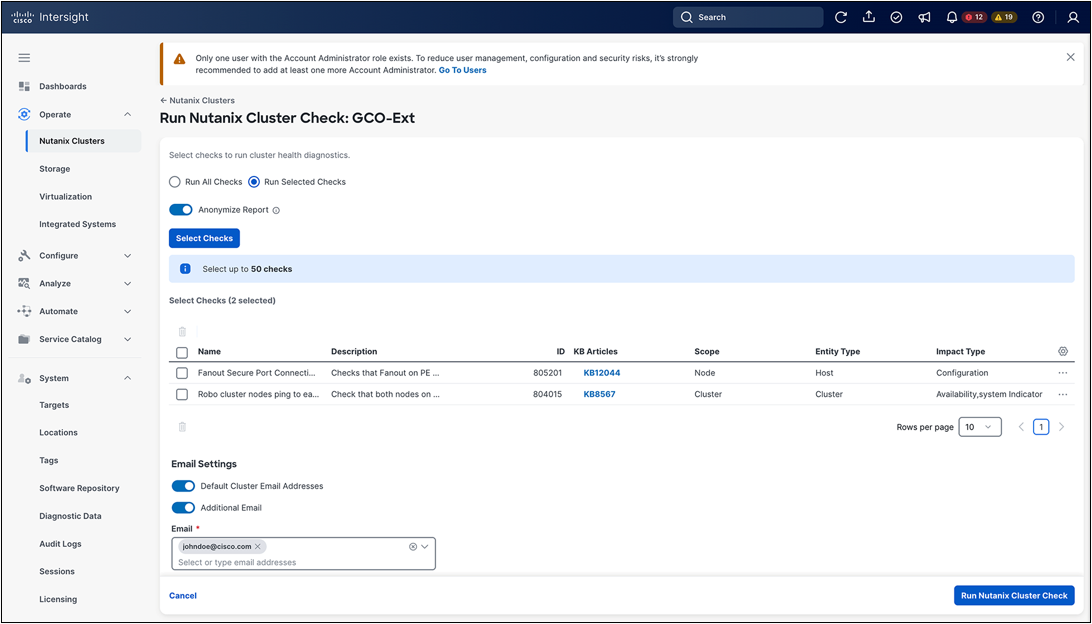1092x624 pixels.
Task: Open Licensing under System
Action: click(x=58, y=599)
